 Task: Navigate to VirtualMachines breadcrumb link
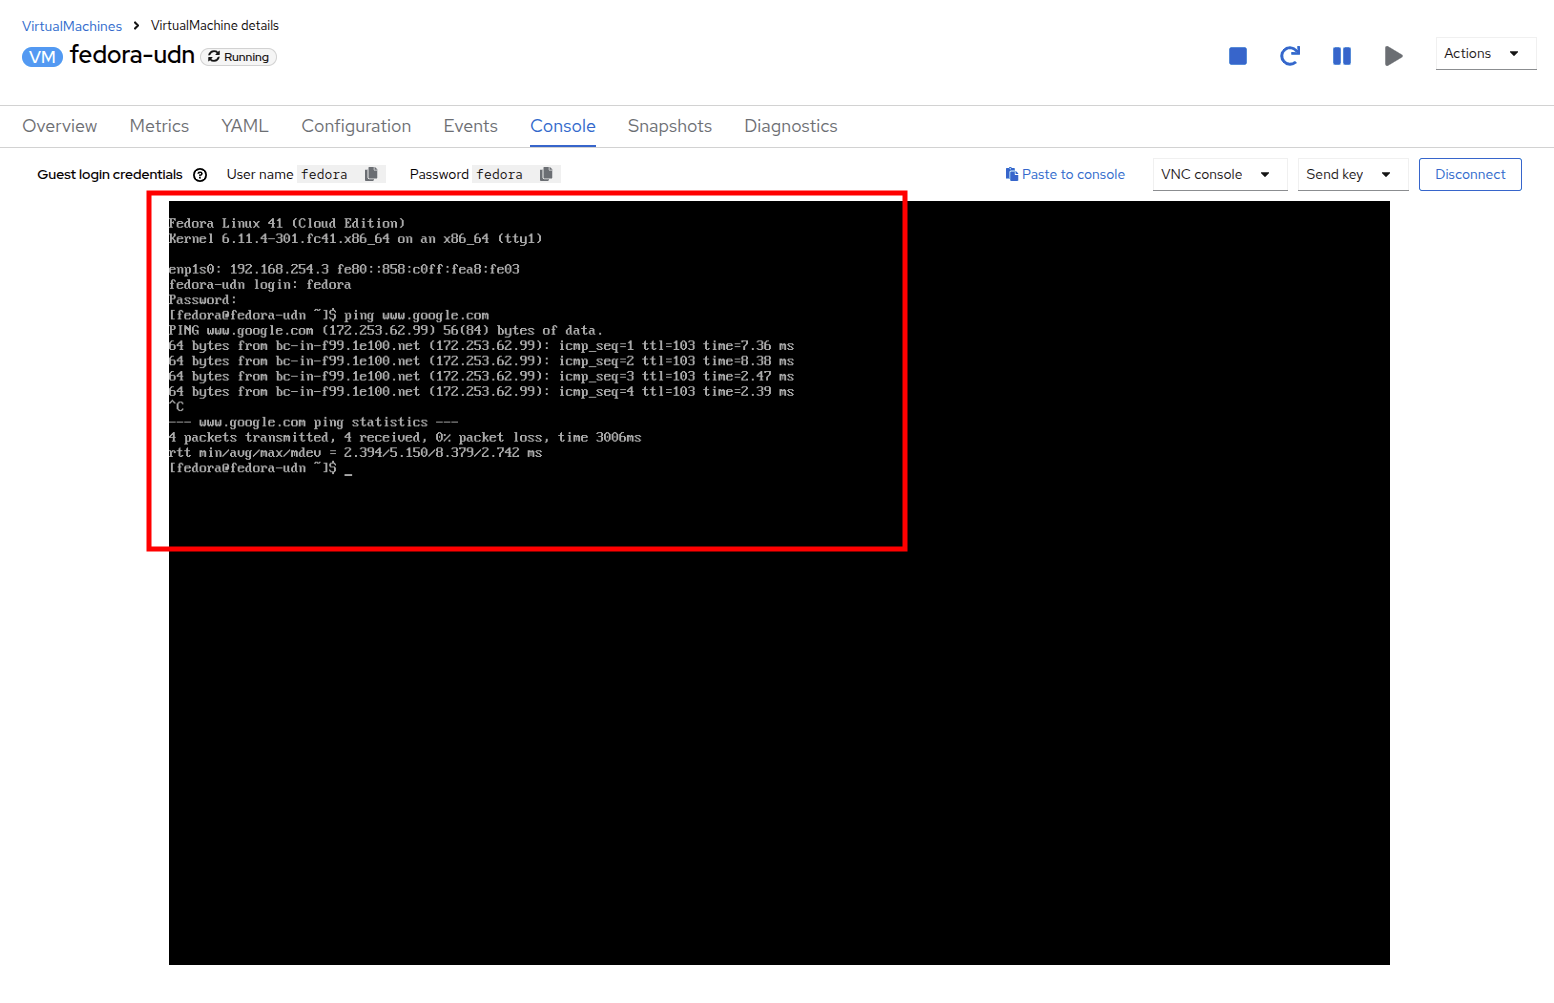[72, 26]
